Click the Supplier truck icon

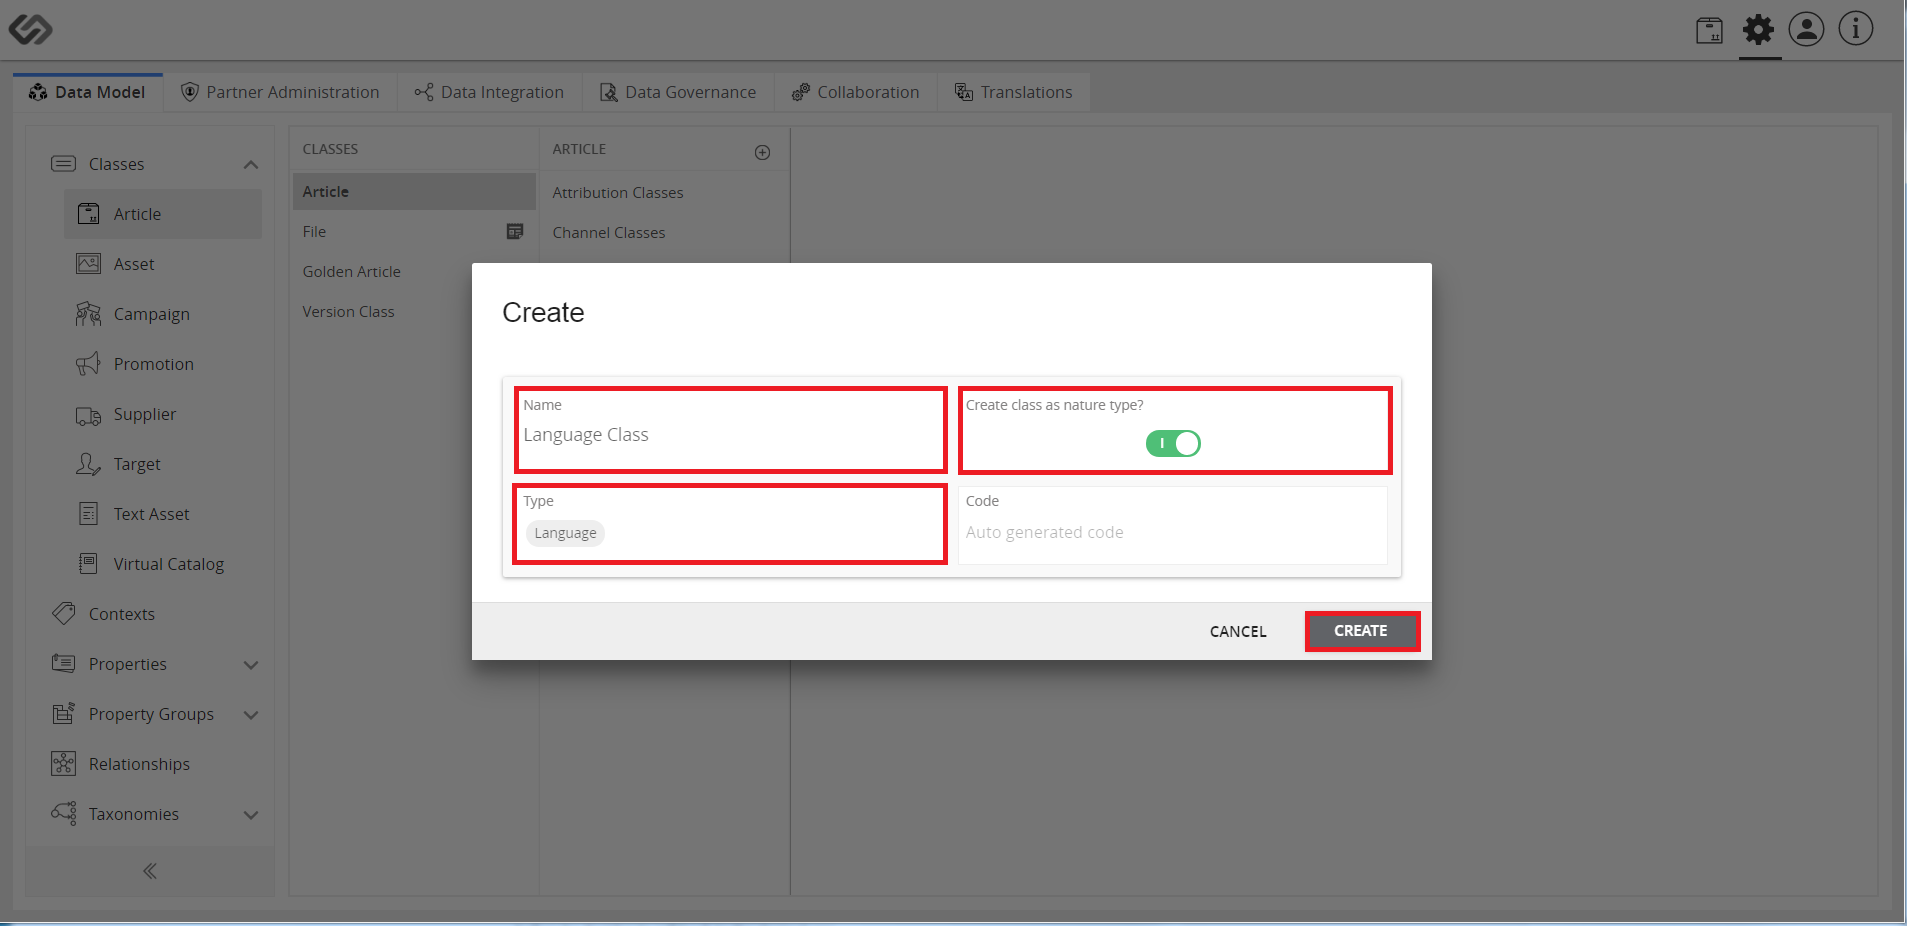(88, 415)
